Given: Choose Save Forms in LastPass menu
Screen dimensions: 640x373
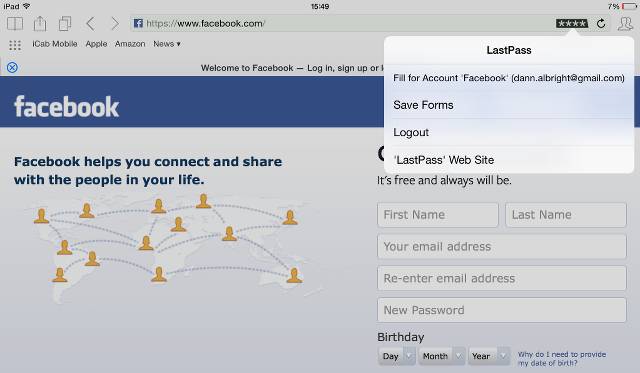Looking at the screenshot, I should click(x=509, y=105).
